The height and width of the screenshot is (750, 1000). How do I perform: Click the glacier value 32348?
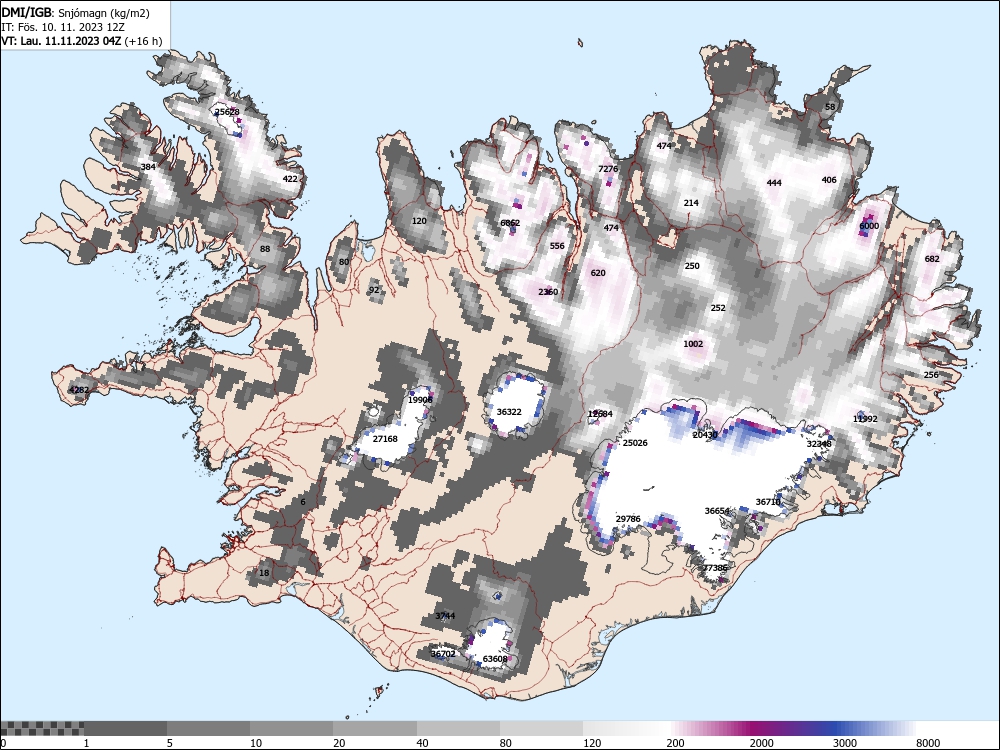819,444
